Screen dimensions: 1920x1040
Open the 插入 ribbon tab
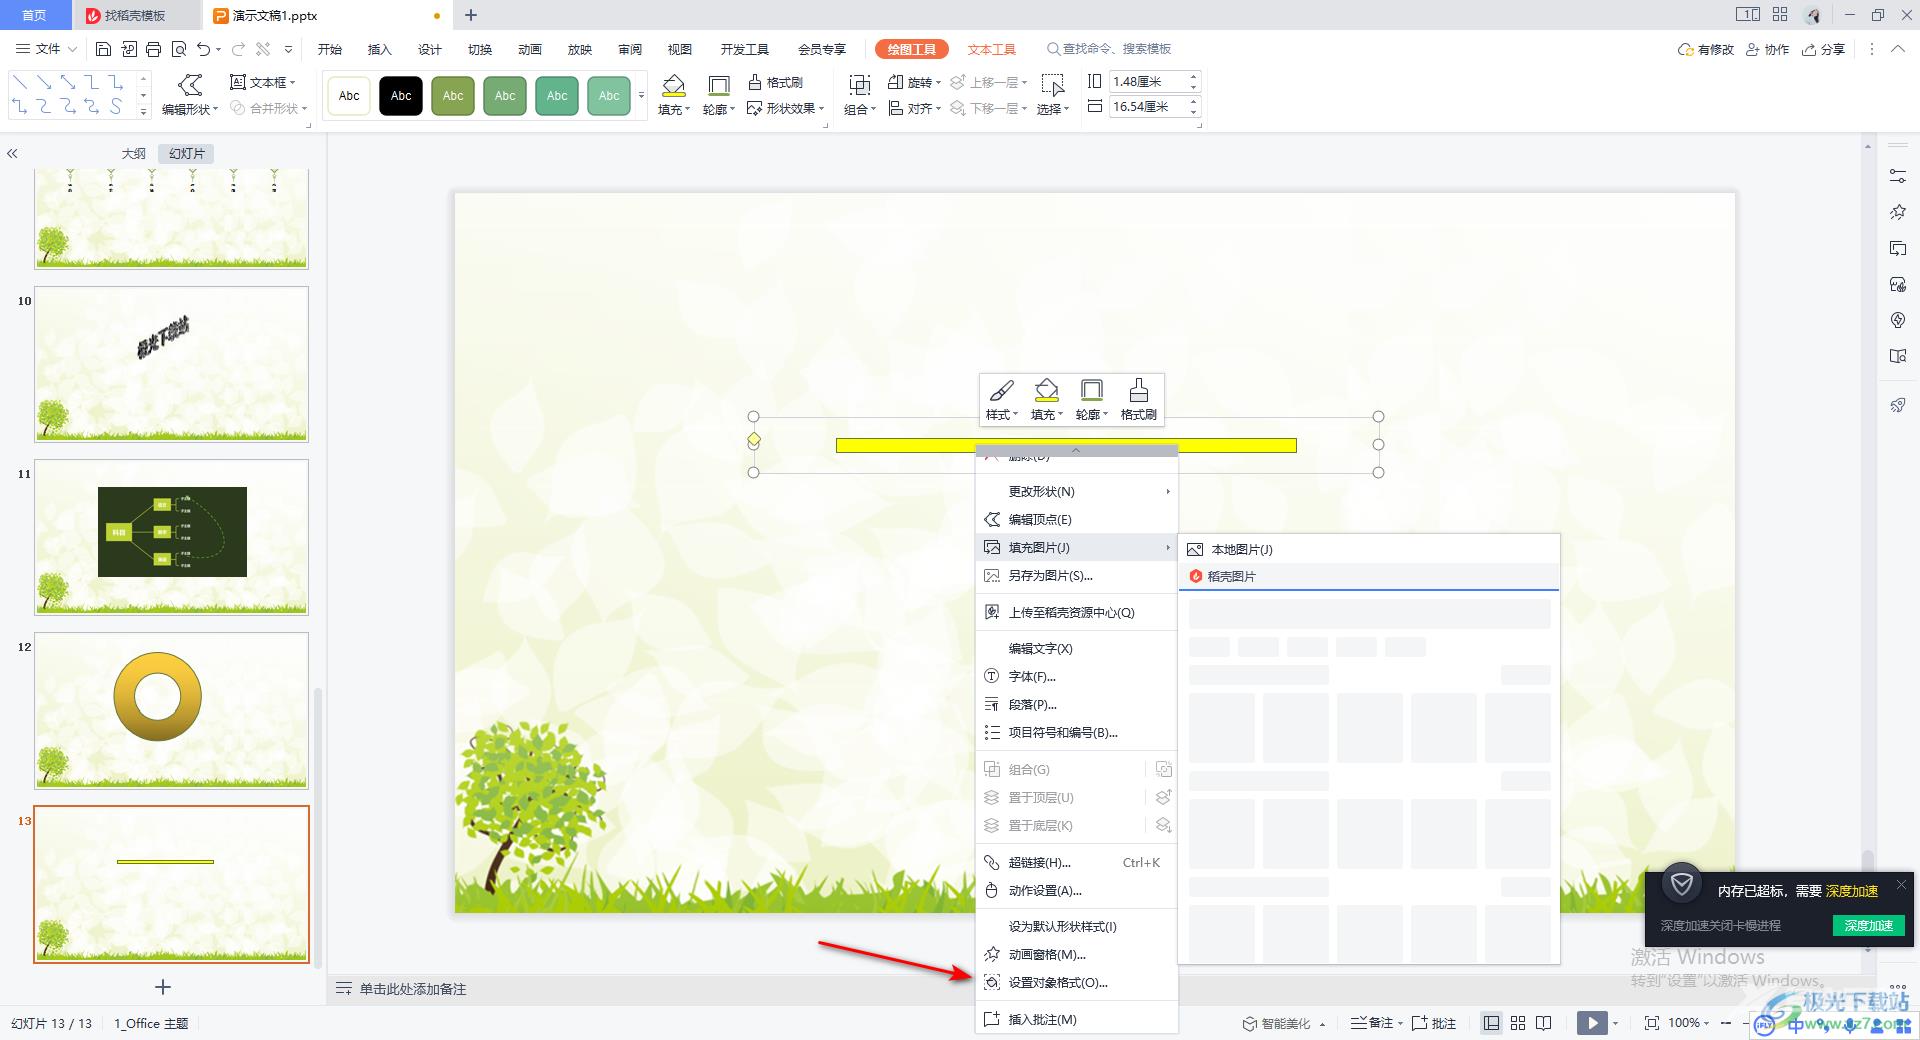tap(379, 49)
